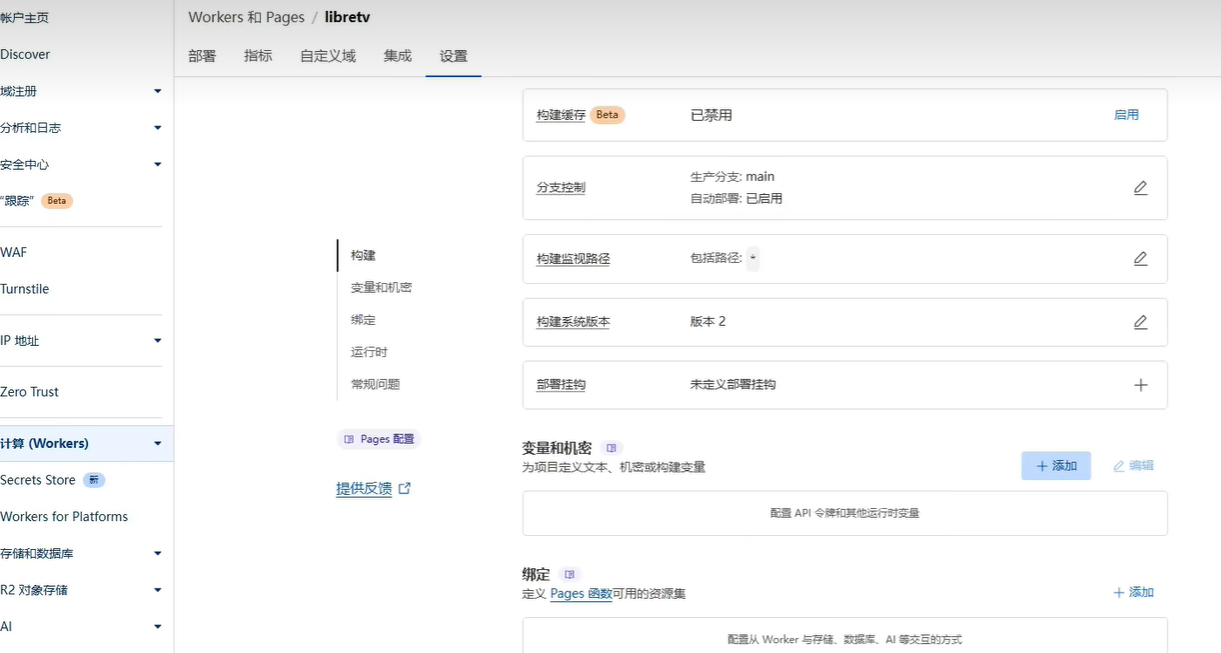Click the 新 badge beside Secrets Store

click(x=94, y=480)
